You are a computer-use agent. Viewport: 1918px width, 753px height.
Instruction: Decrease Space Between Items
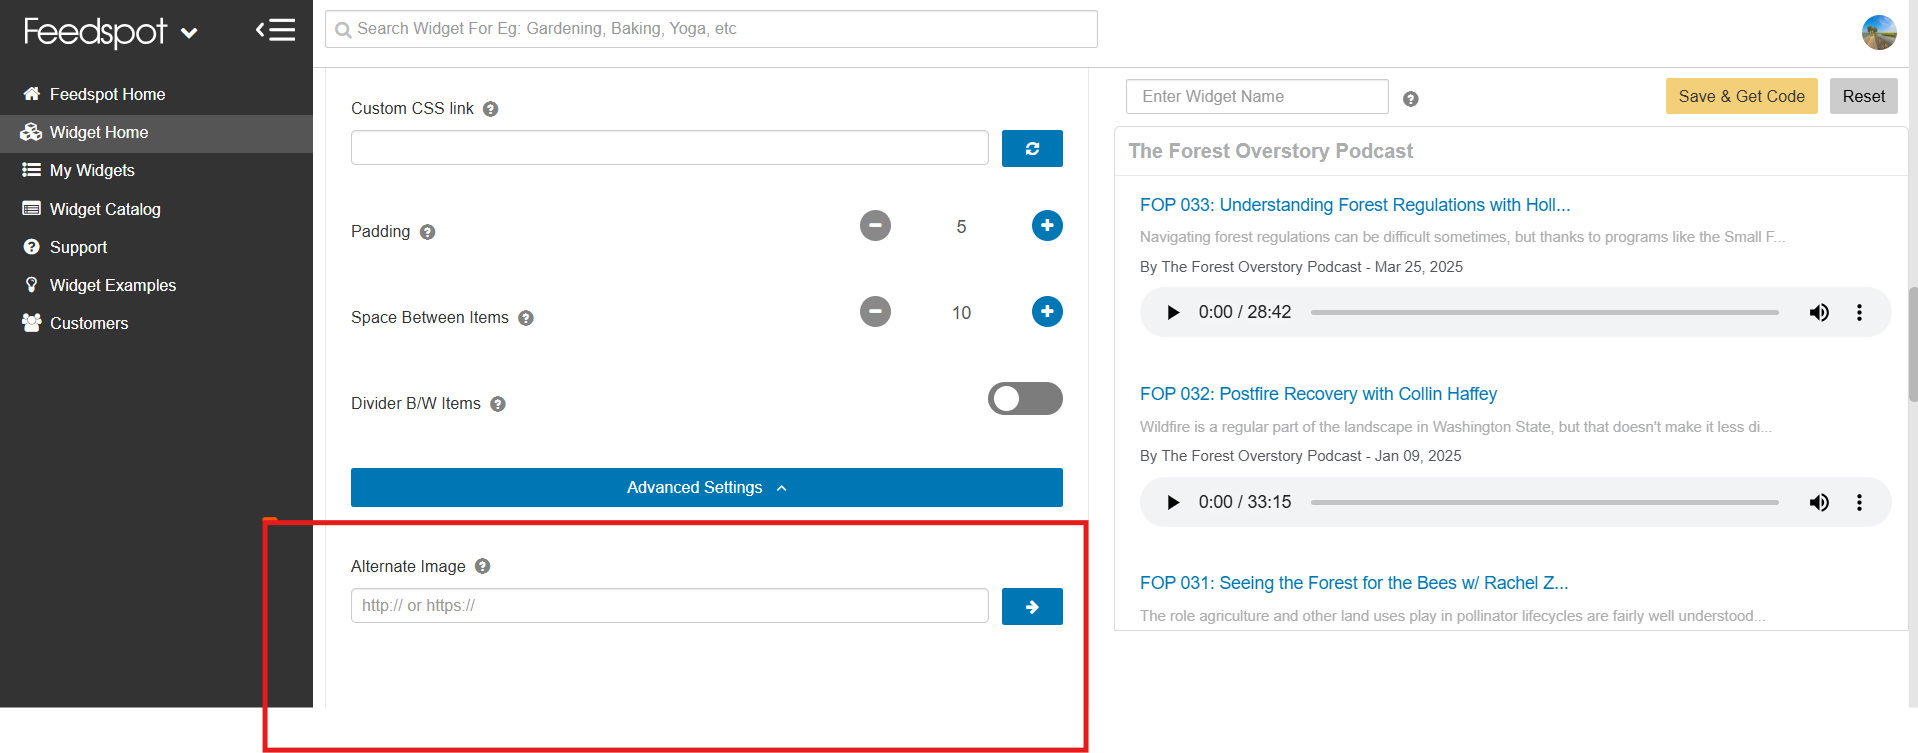875,311
